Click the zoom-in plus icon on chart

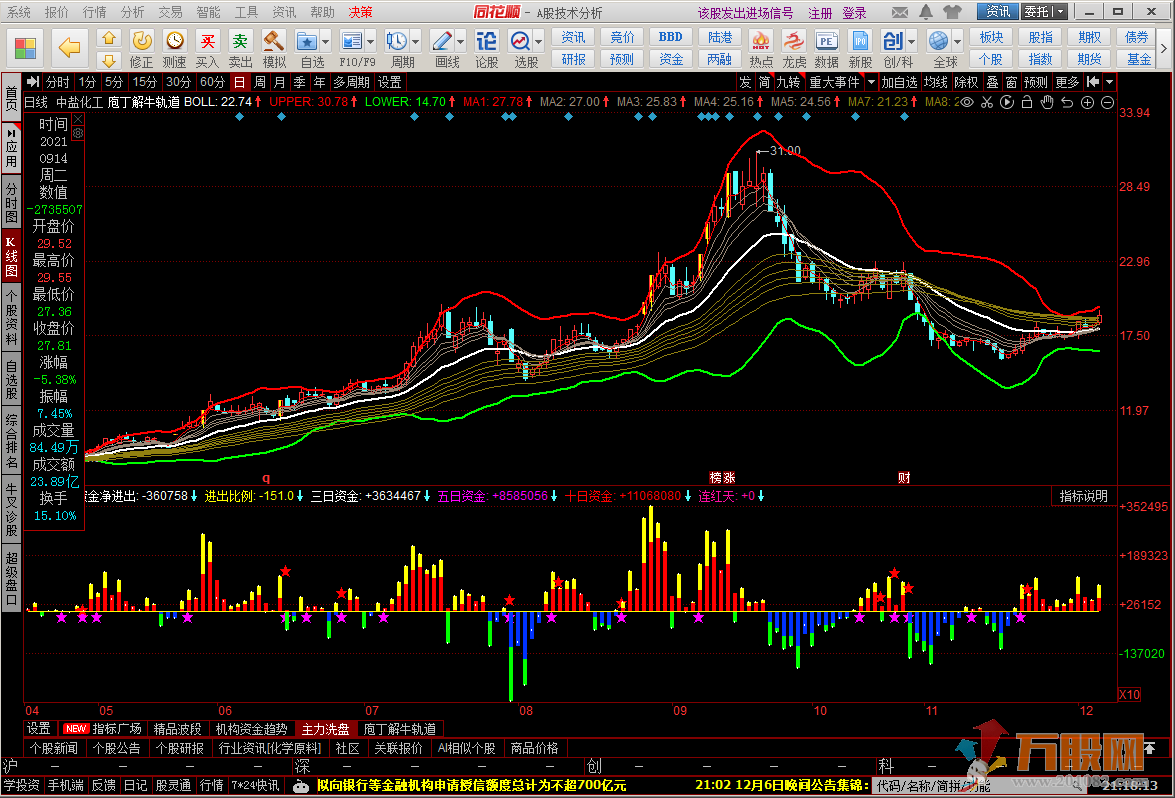coord(1088,102)
